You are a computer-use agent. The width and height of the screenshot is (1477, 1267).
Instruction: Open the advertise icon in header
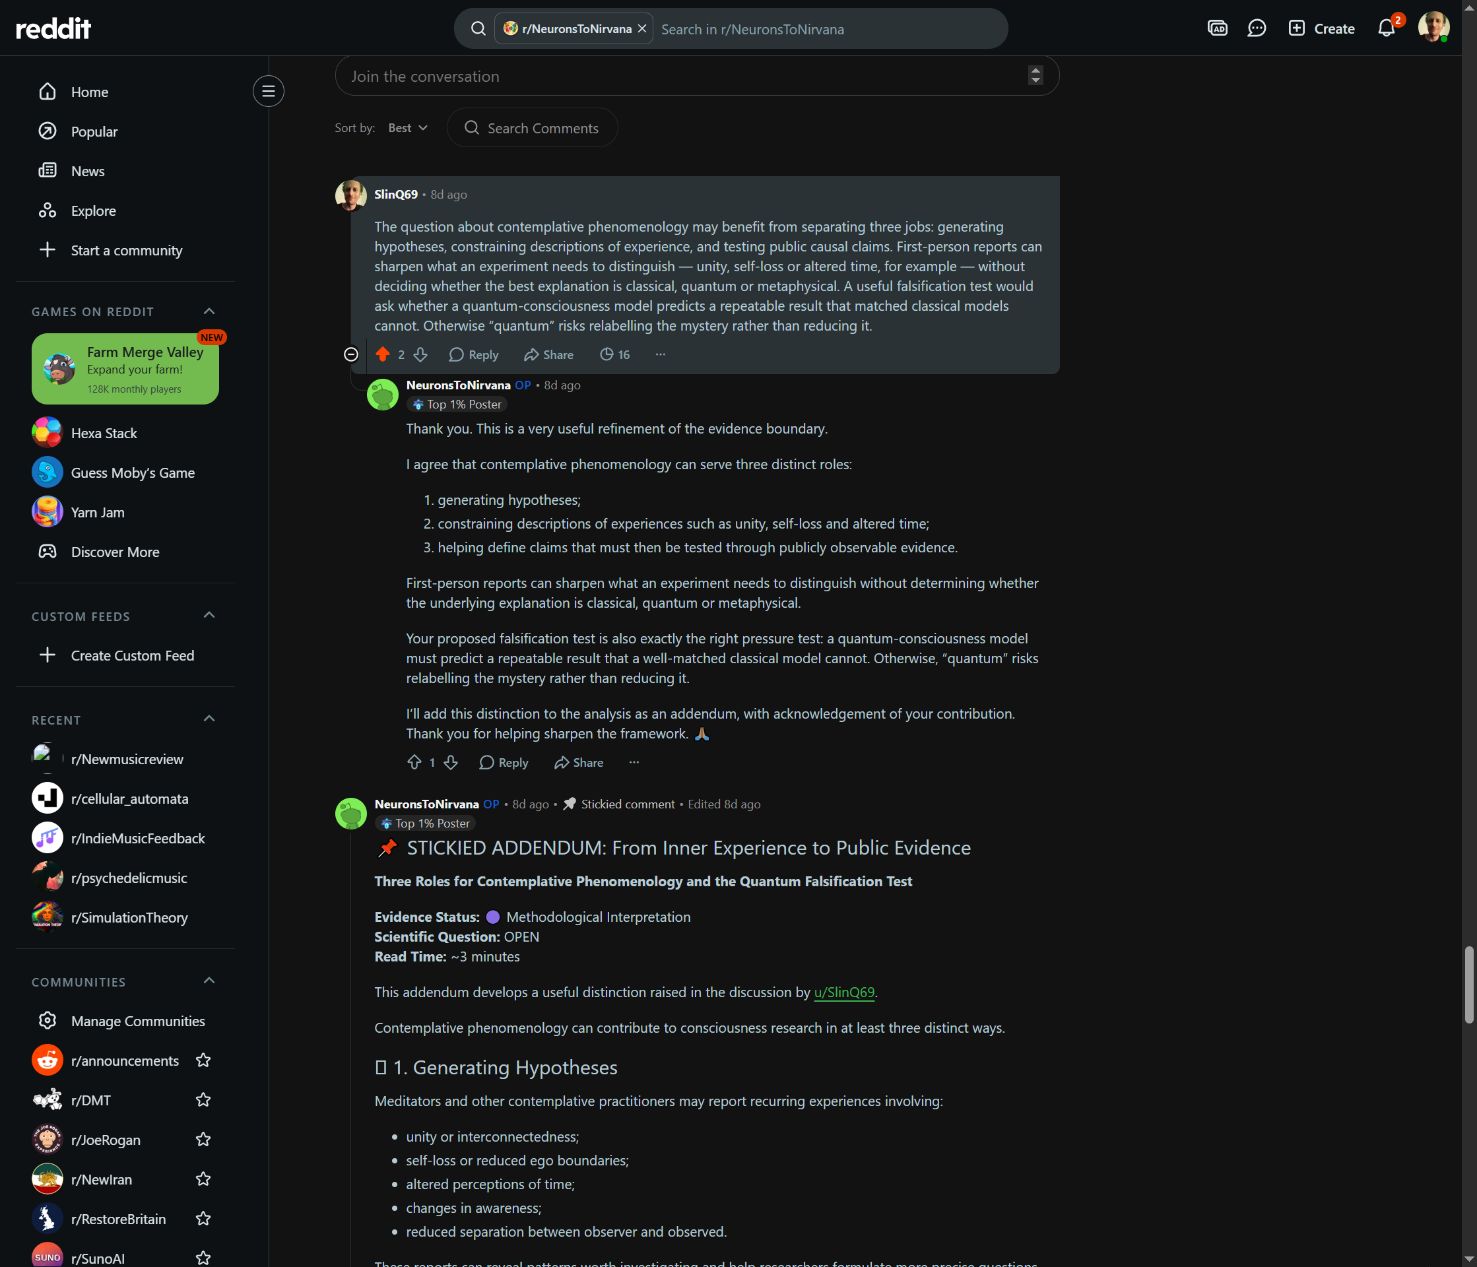[1217, 28]
